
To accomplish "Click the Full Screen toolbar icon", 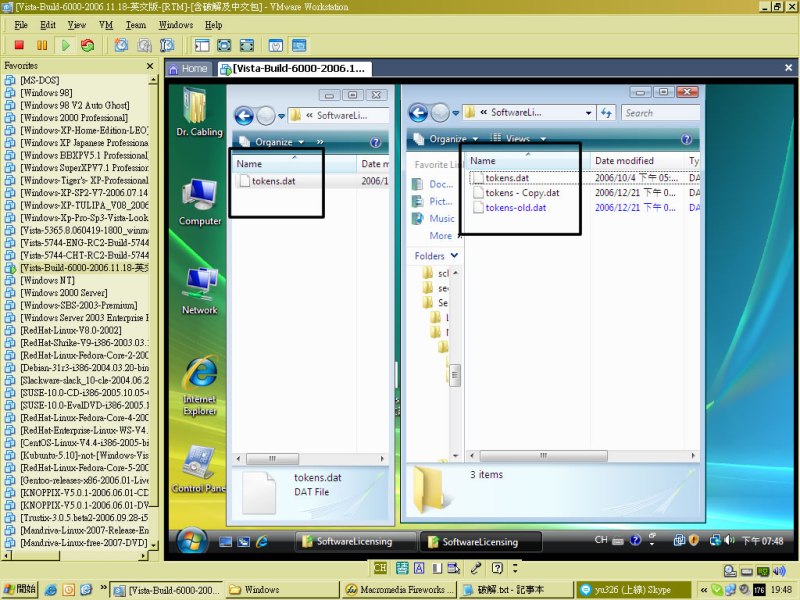I will pyautogui.click(x=246, y=45).
